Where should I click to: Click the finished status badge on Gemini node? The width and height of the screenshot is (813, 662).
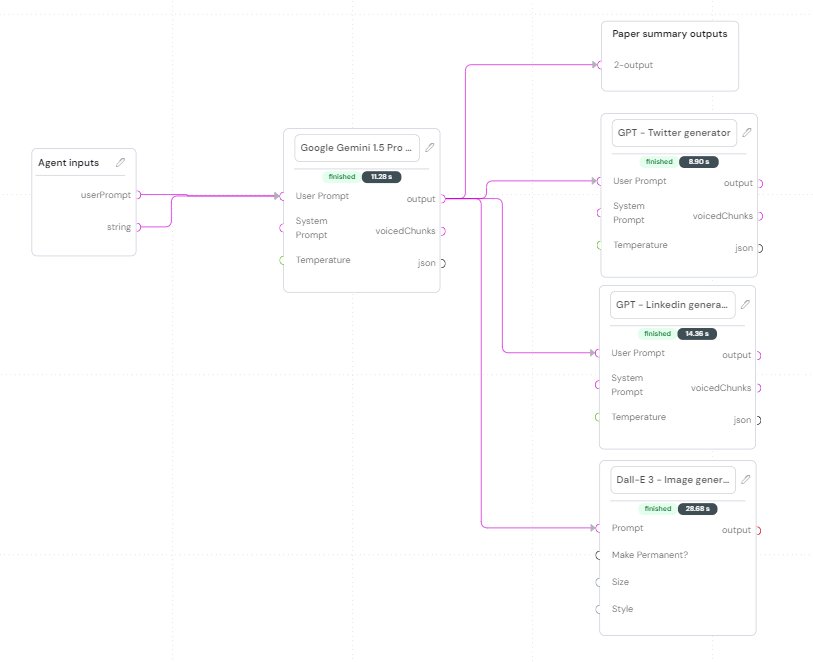tap(342, 177)
